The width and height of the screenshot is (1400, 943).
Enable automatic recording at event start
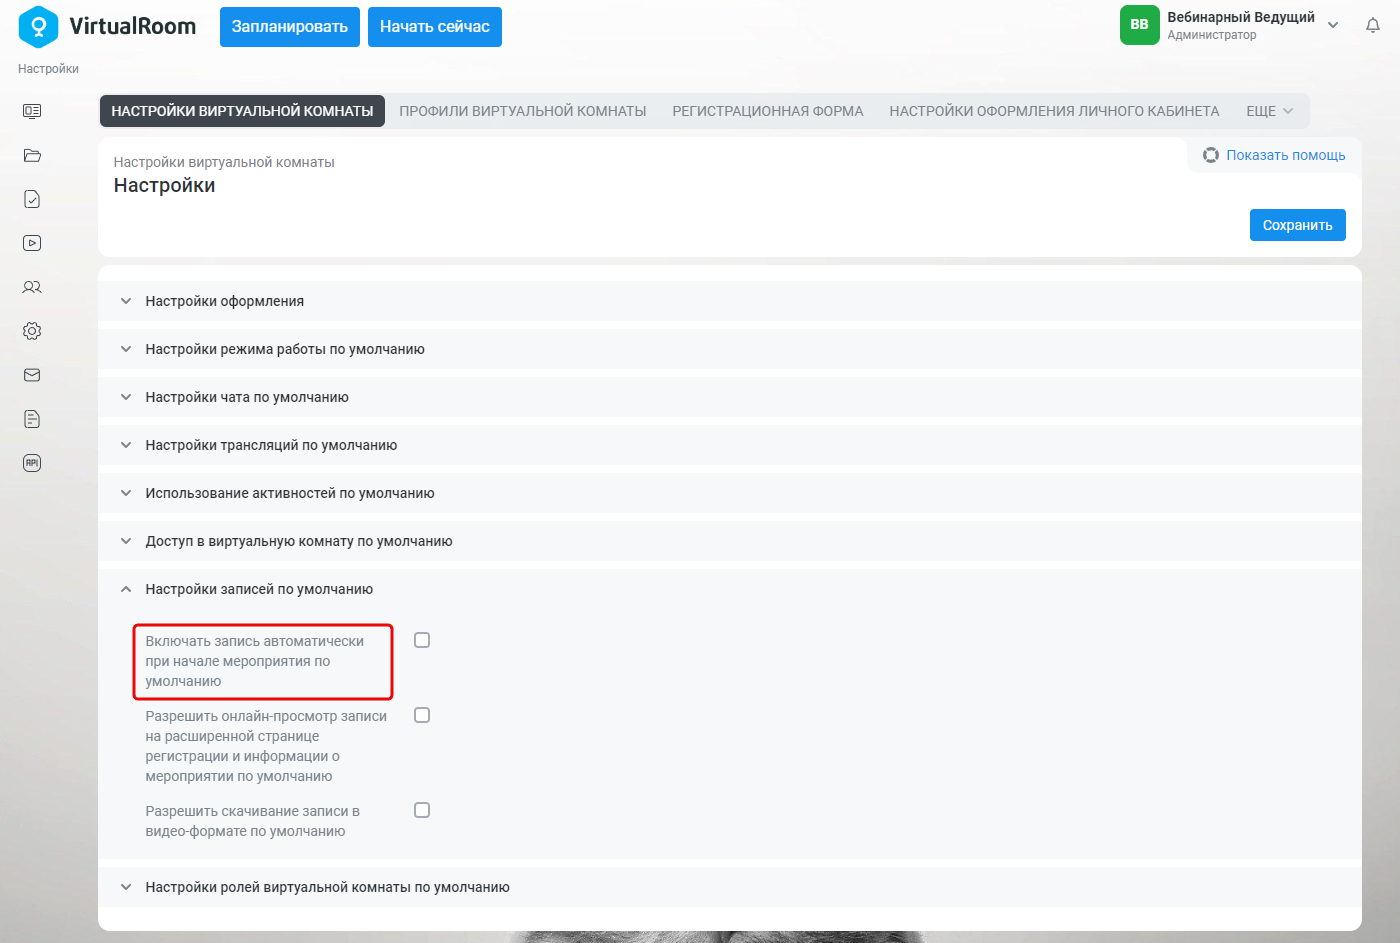[422, 640]
